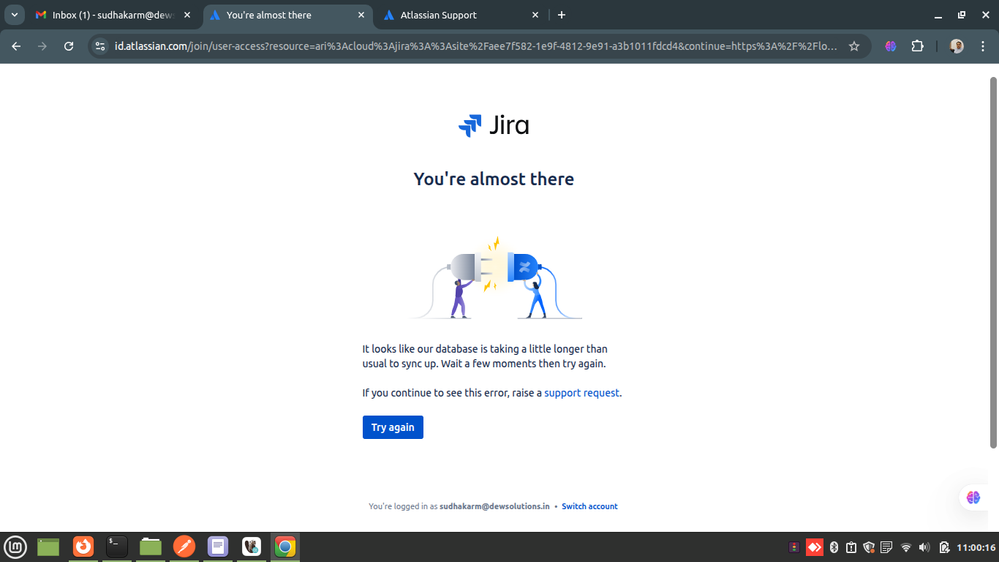
Task: Open a new browser tab
Action: (561, 15)
